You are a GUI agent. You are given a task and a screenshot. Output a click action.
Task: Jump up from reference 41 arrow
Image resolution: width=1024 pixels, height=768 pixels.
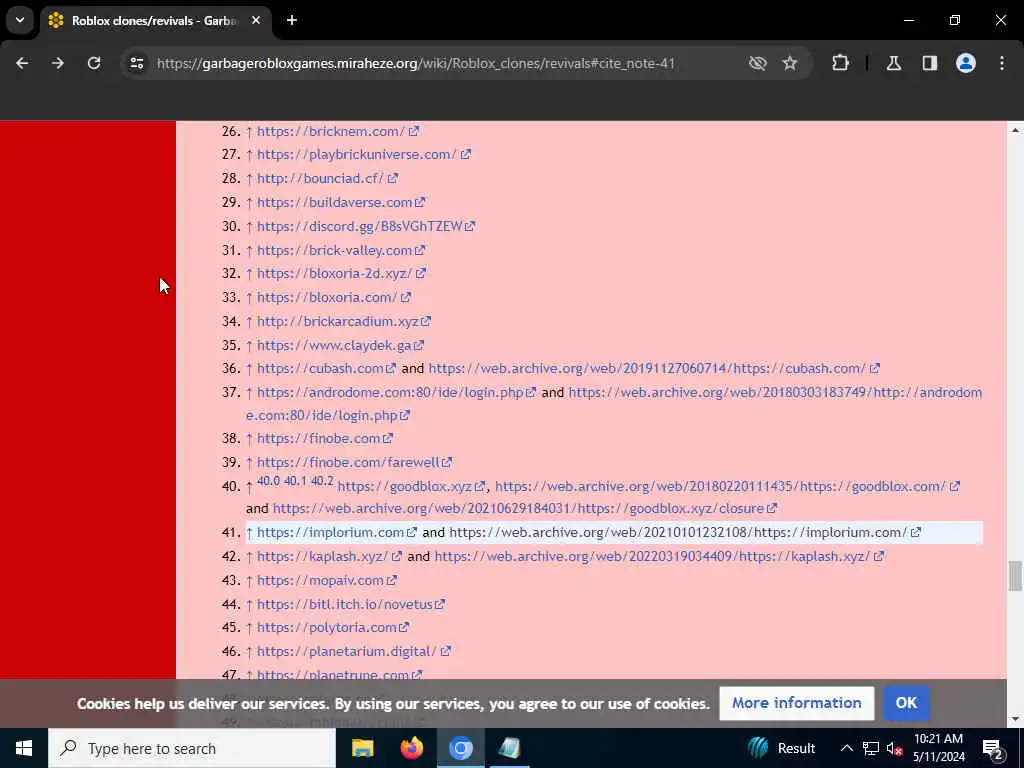pyautogui.click(x=249, y=533)
